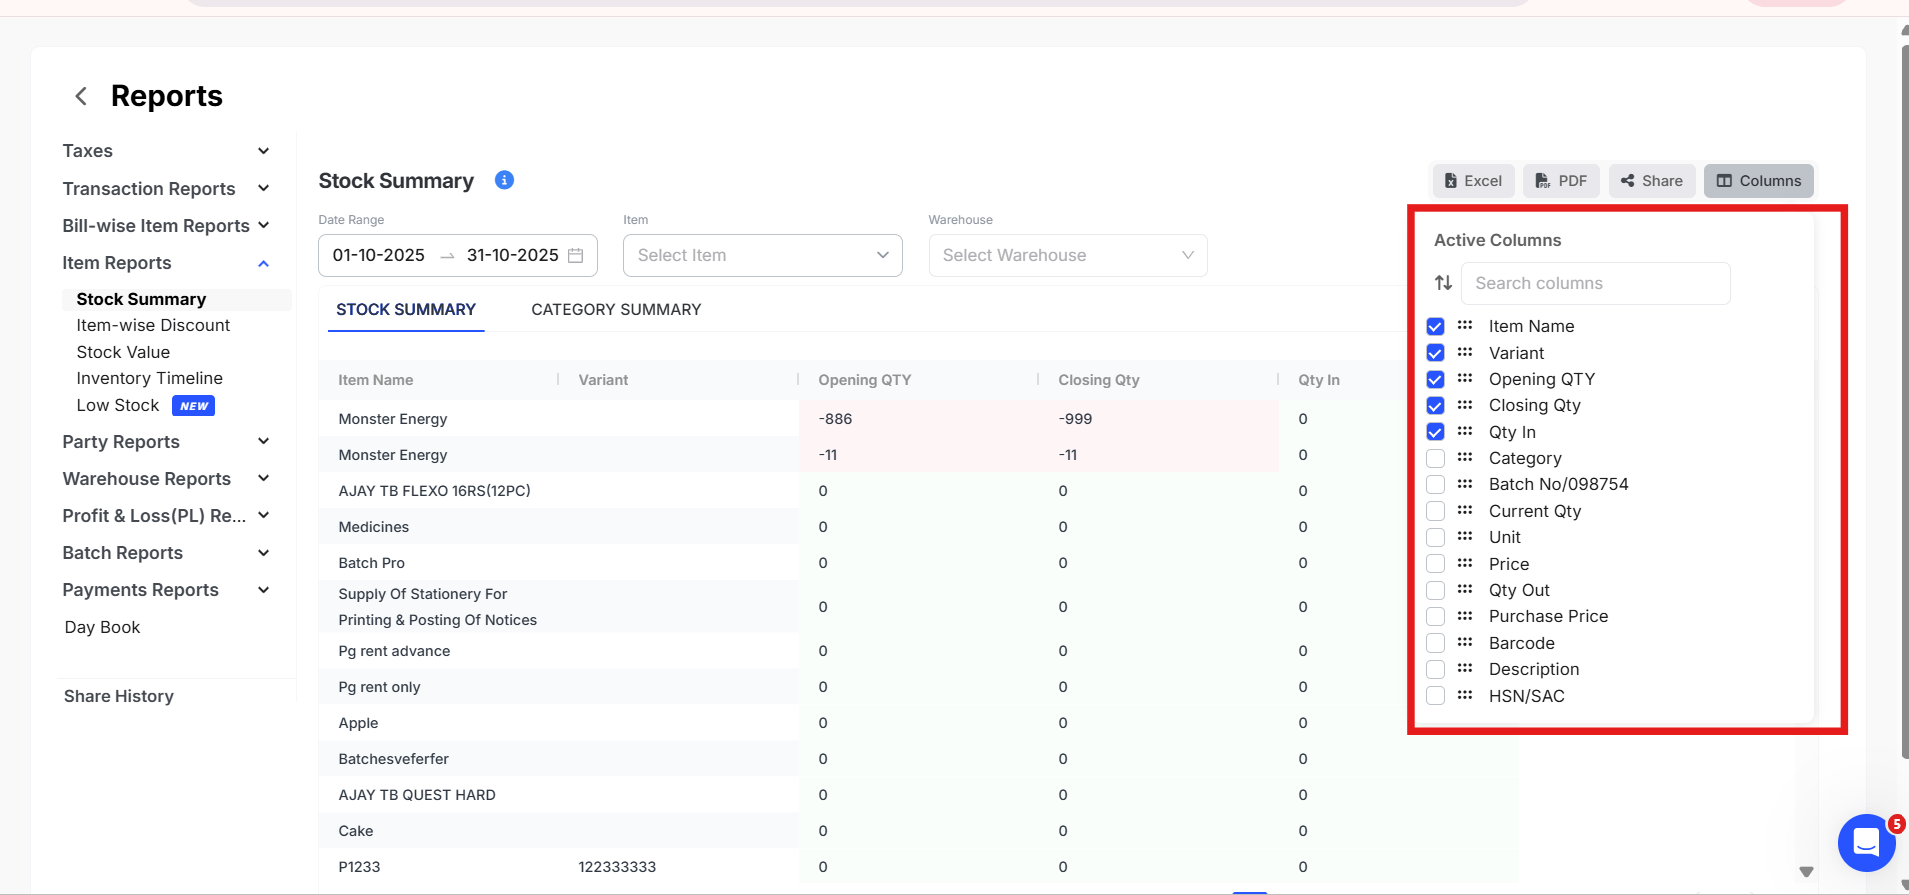The width and height of the screenshot is (1909, 895).
Task: Click the sort arrows icon in Active Columns
Action: [1443, 283]
